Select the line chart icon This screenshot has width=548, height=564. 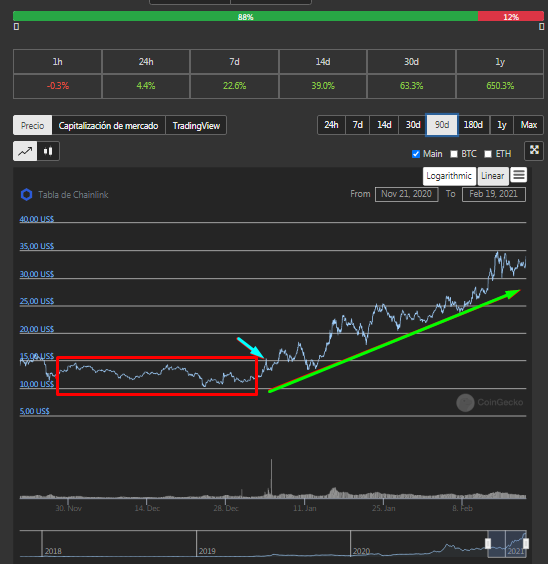(x=25, y=151)
